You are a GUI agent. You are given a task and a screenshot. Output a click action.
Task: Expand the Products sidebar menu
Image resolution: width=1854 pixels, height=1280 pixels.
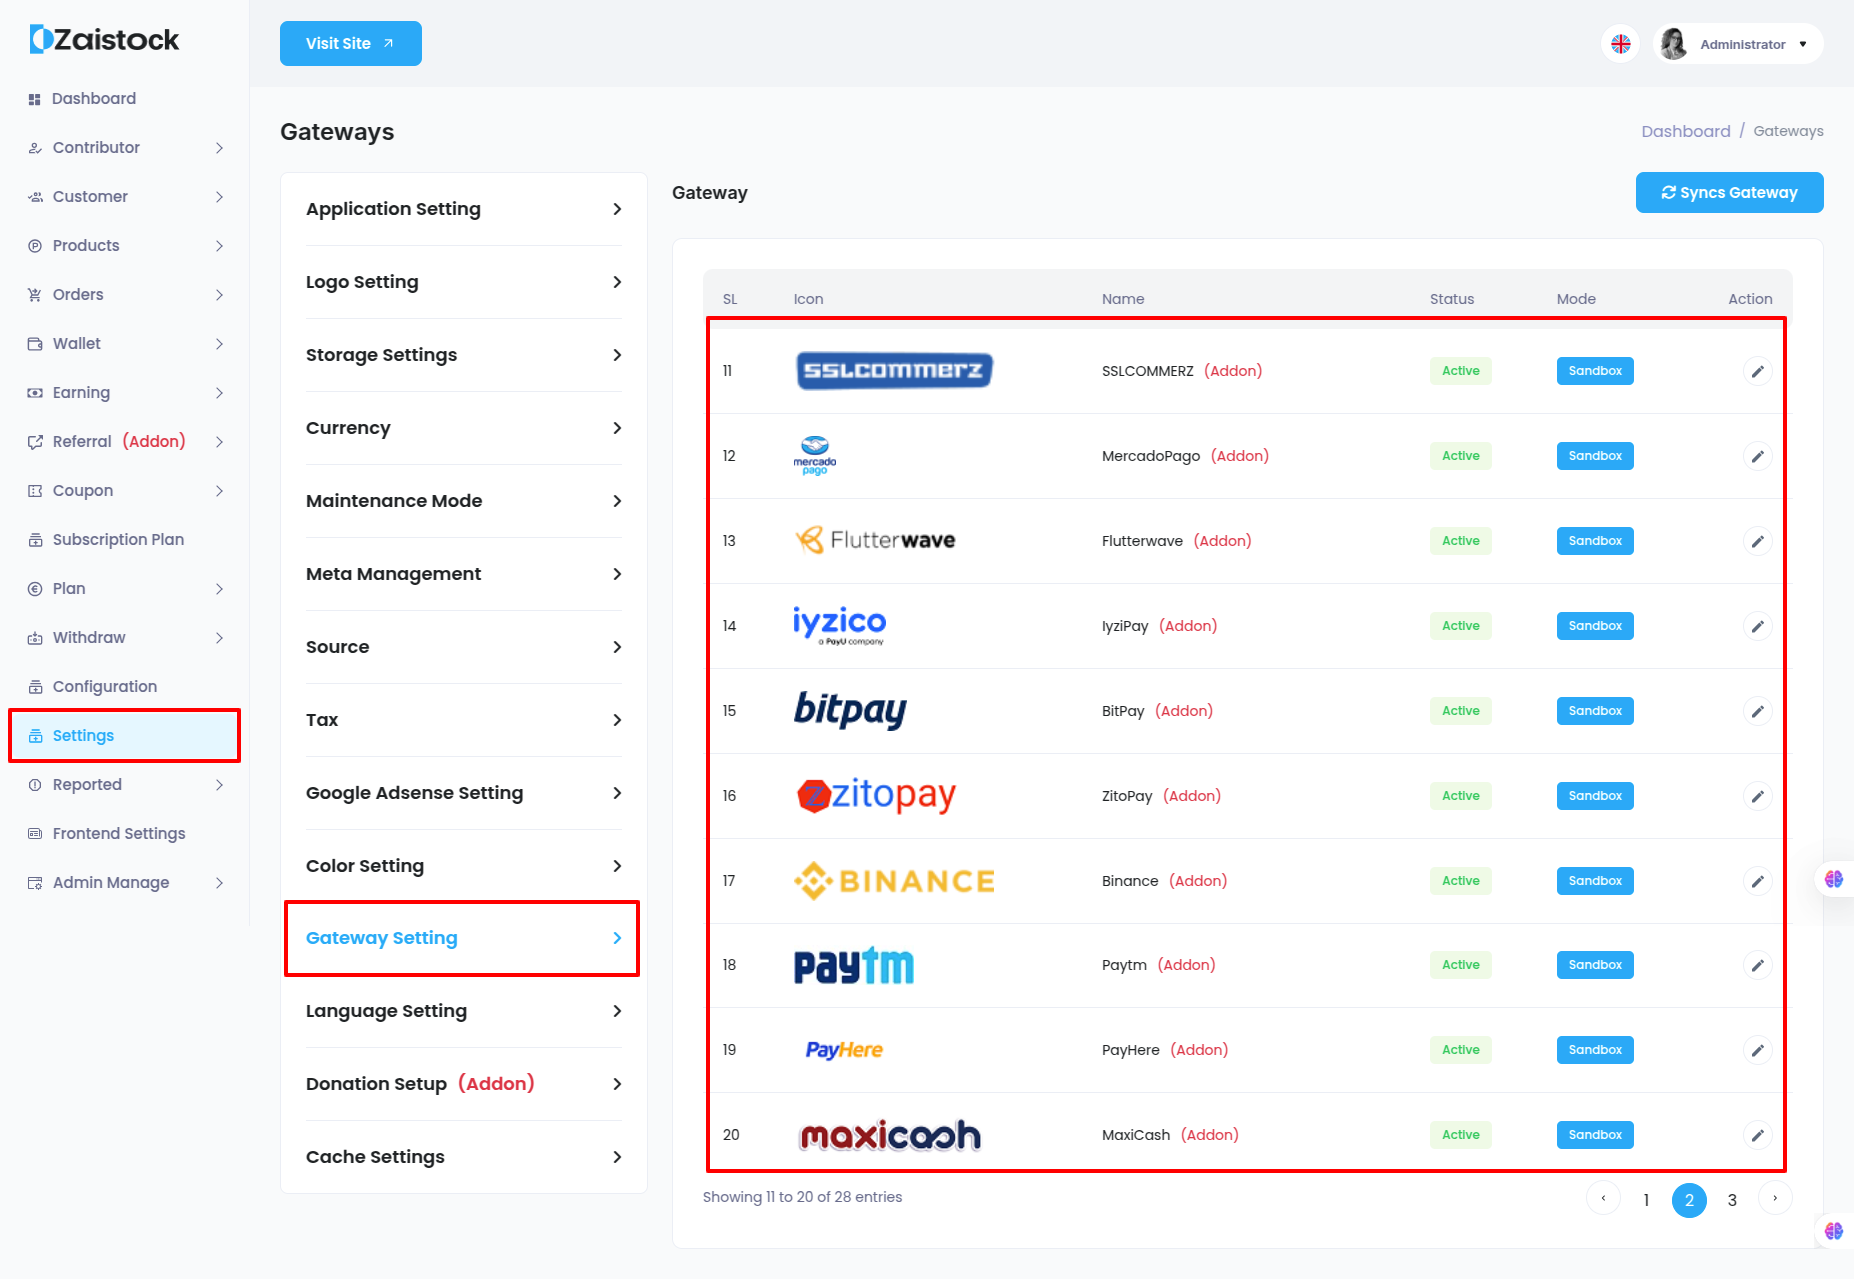(x=125, y=246)
